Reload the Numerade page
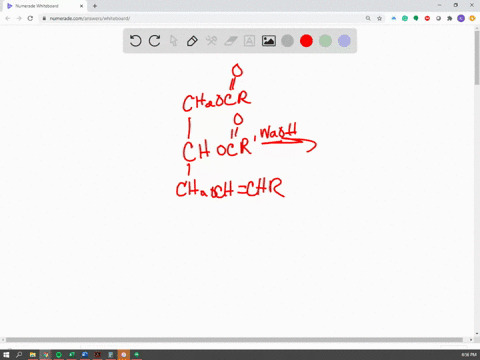The height and width of the screenshot is (360, 480). click(30, 18)
